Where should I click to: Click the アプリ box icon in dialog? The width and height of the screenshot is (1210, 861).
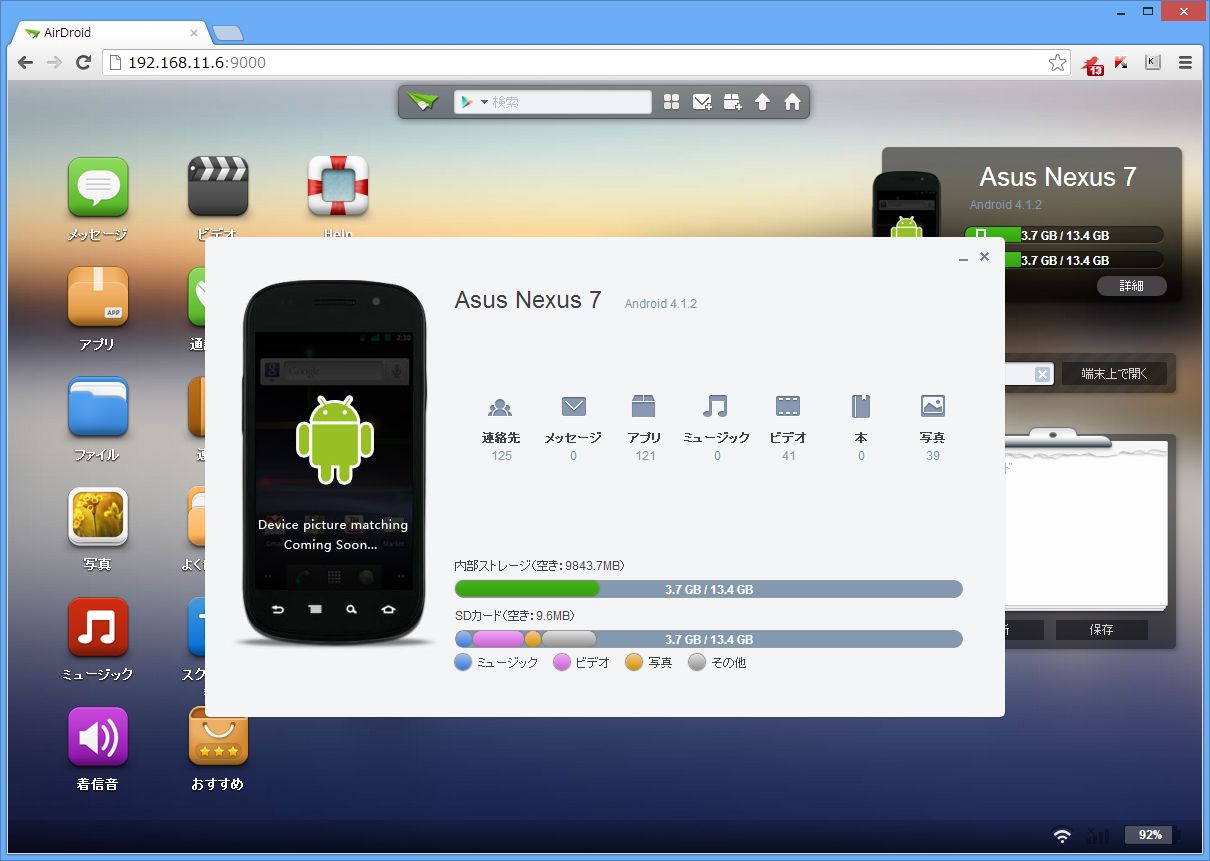pos(644,405)
